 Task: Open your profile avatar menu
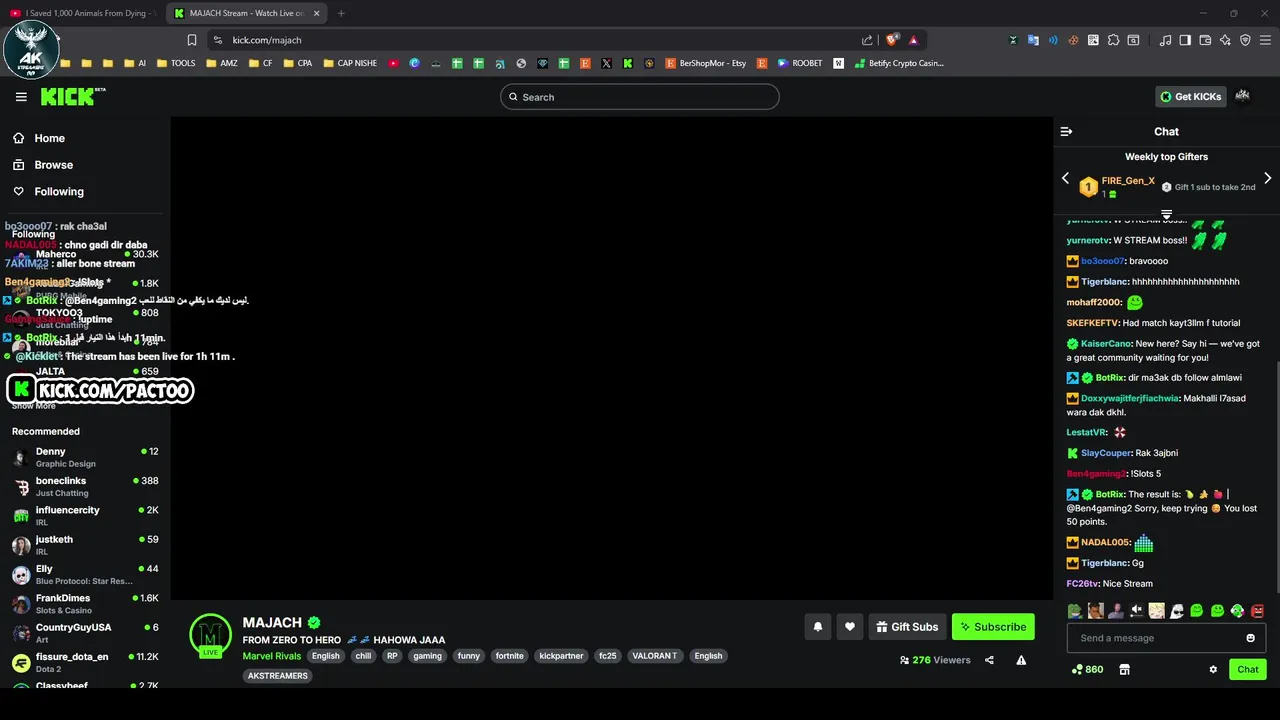point(1242,96)
